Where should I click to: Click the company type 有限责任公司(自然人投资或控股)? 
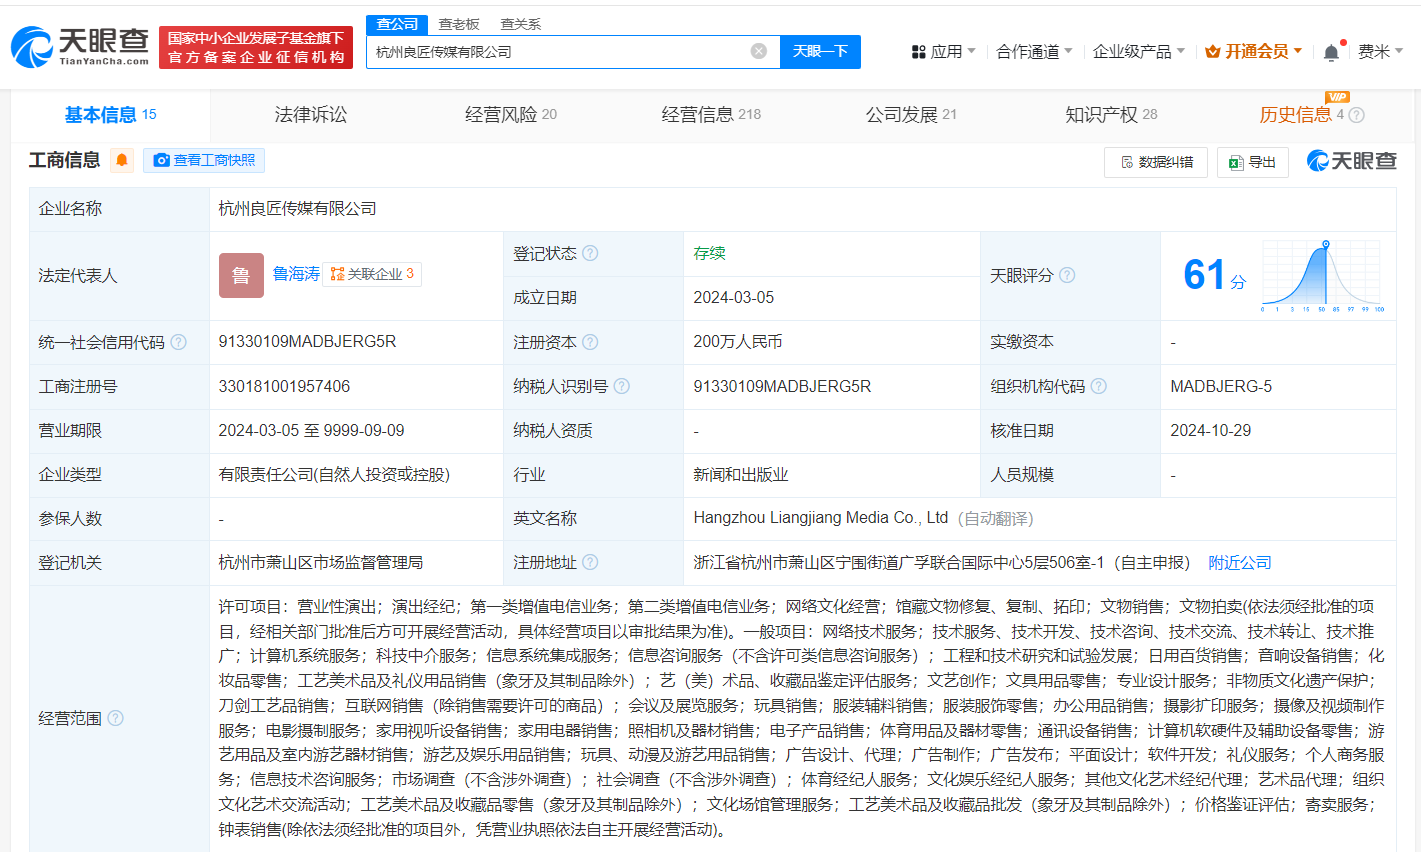334,474
